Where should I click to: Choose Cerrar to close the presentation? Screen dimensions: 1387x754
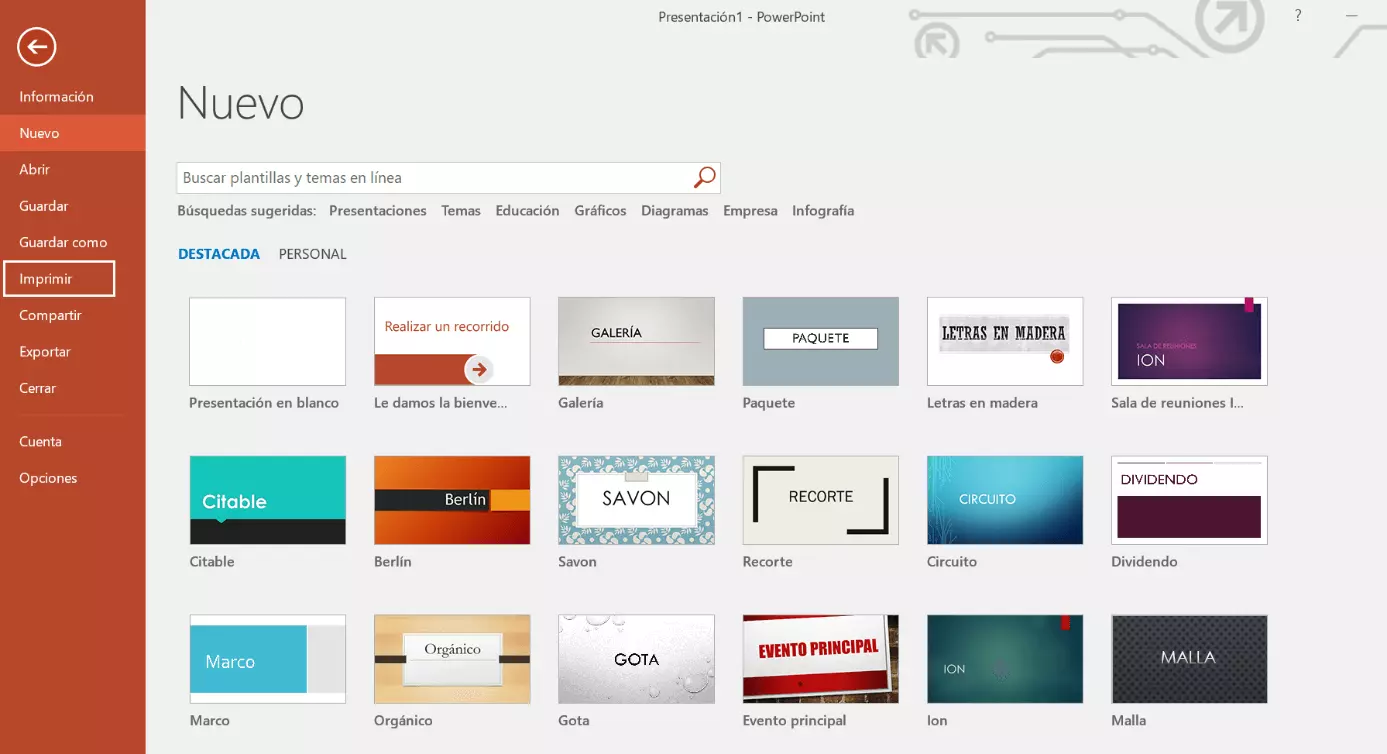pos(72,388)
